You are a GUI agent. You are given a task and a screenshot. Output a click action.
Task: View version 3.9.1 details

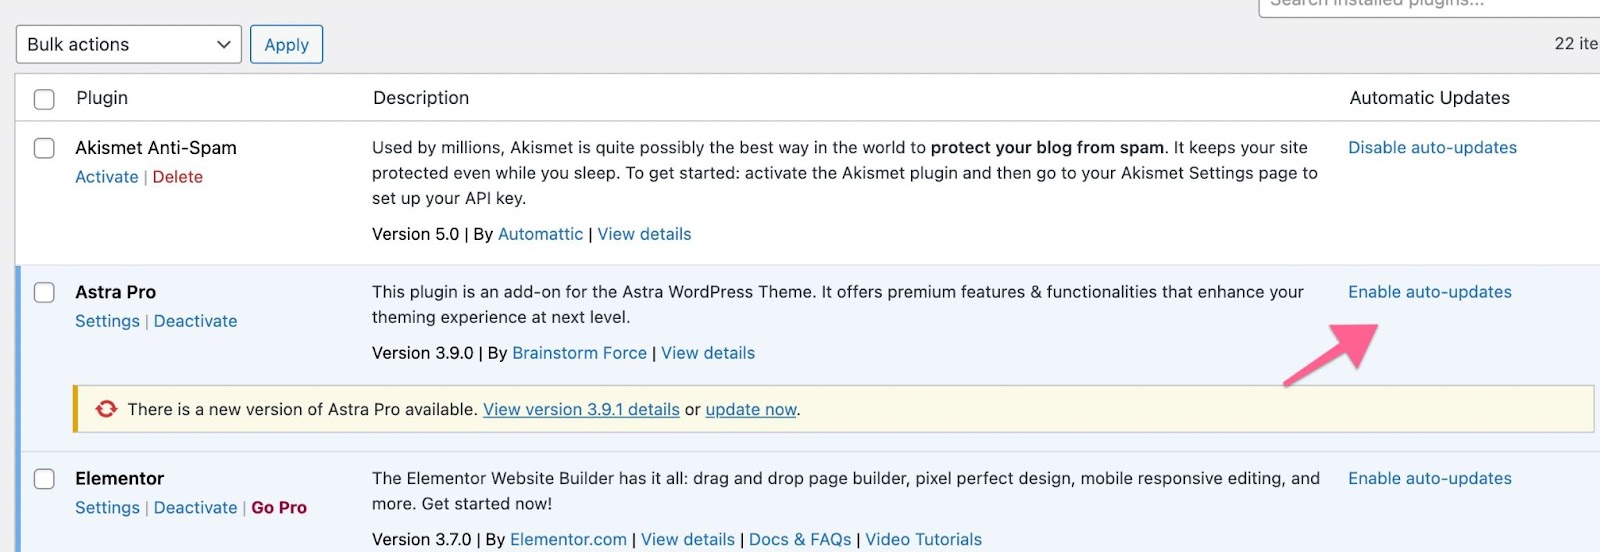[x=581, y=409]
